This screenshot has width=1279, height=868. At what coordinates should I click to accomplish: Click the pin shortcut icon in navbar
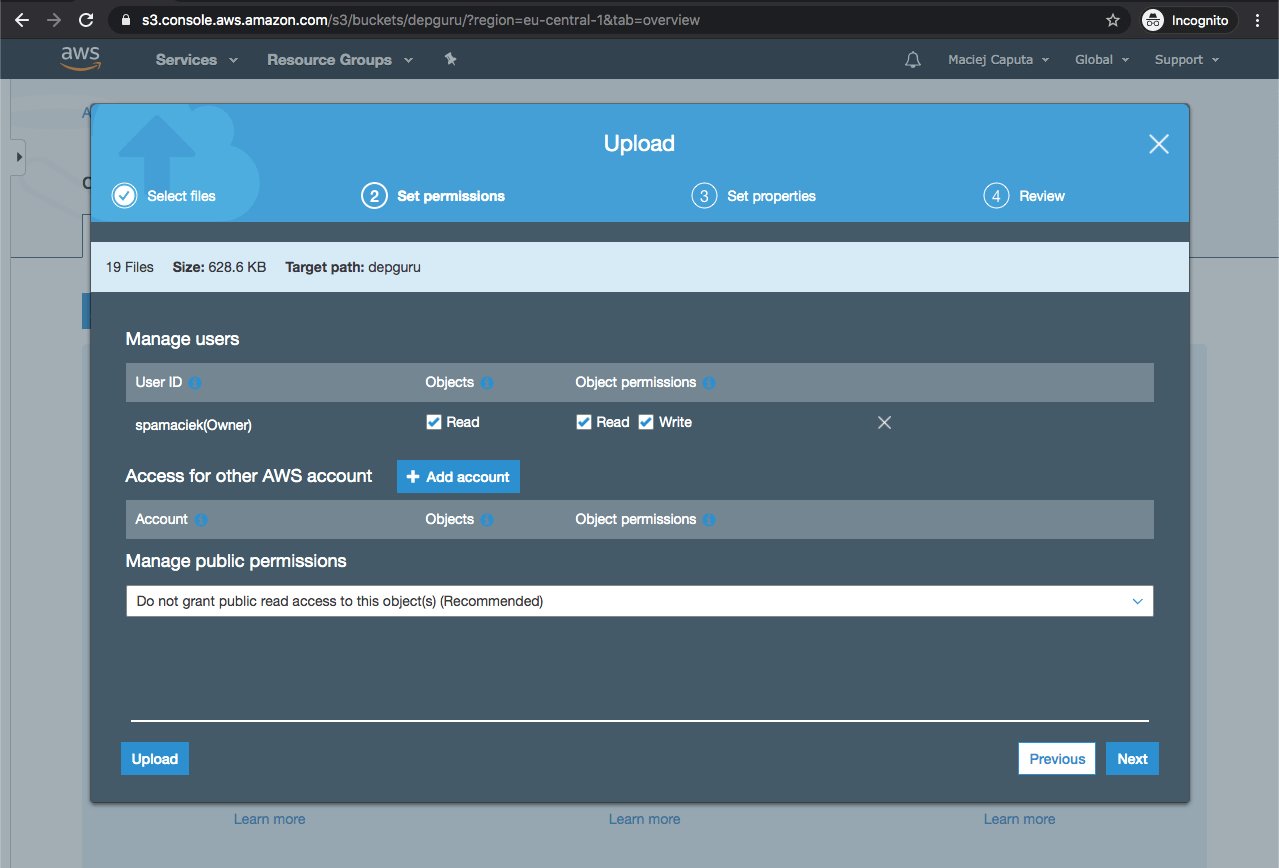point(450,60)
